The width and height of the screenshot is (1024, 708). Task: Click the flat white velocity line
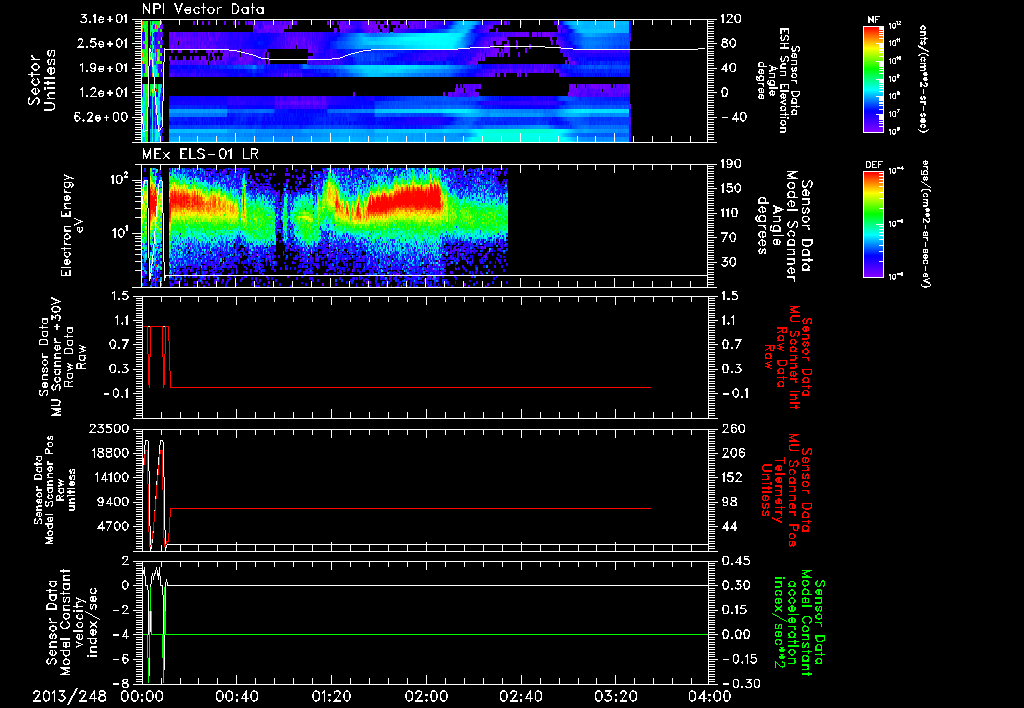click(438, 585)
